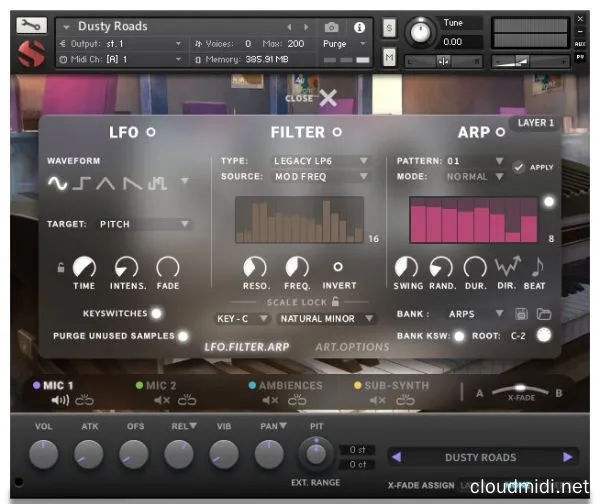Open the Natural Minor scale dropdown
600x504 pixels.
[326, 319]
